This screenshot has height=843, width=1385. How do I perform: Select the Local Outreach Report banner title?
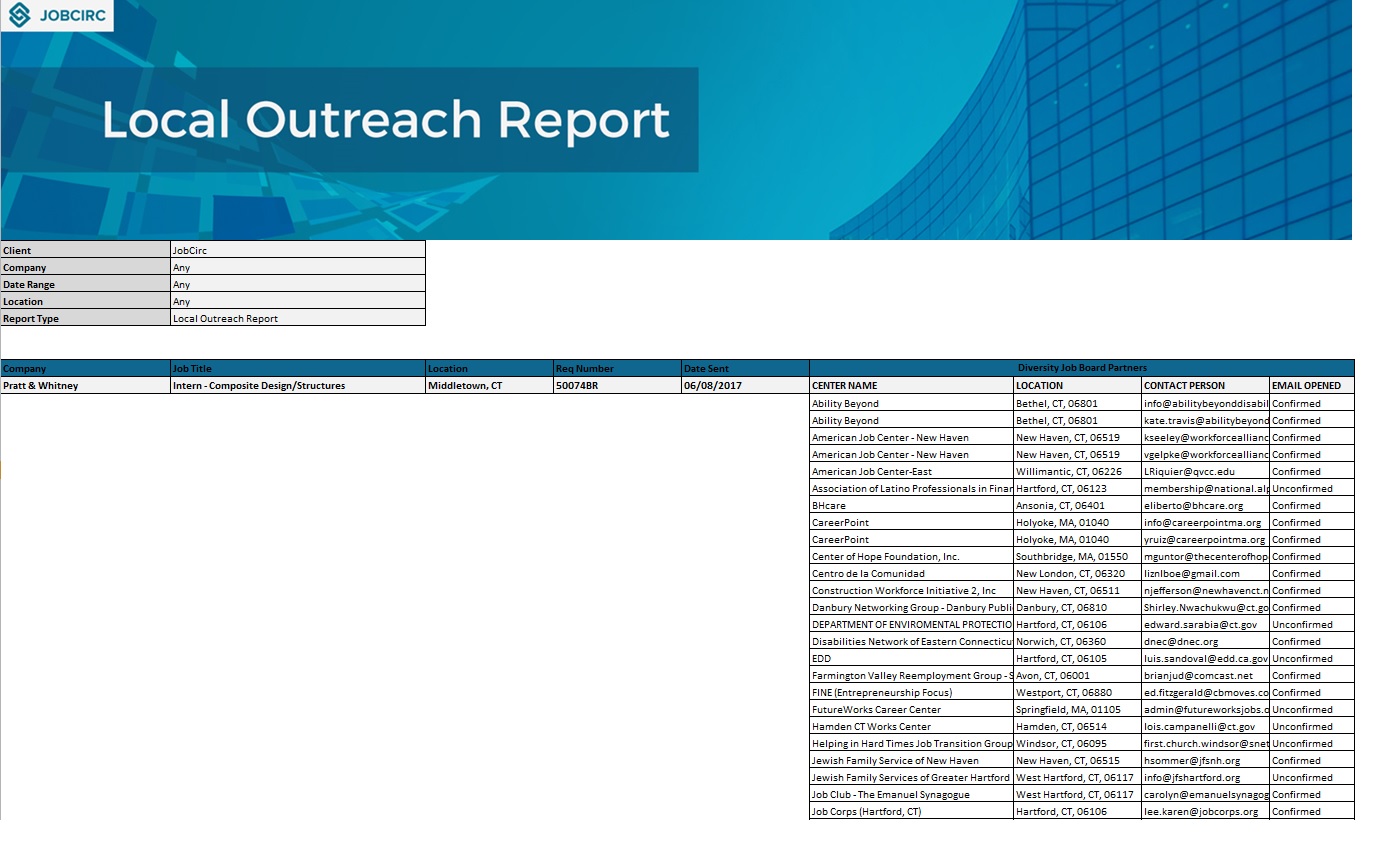[386, 120]
